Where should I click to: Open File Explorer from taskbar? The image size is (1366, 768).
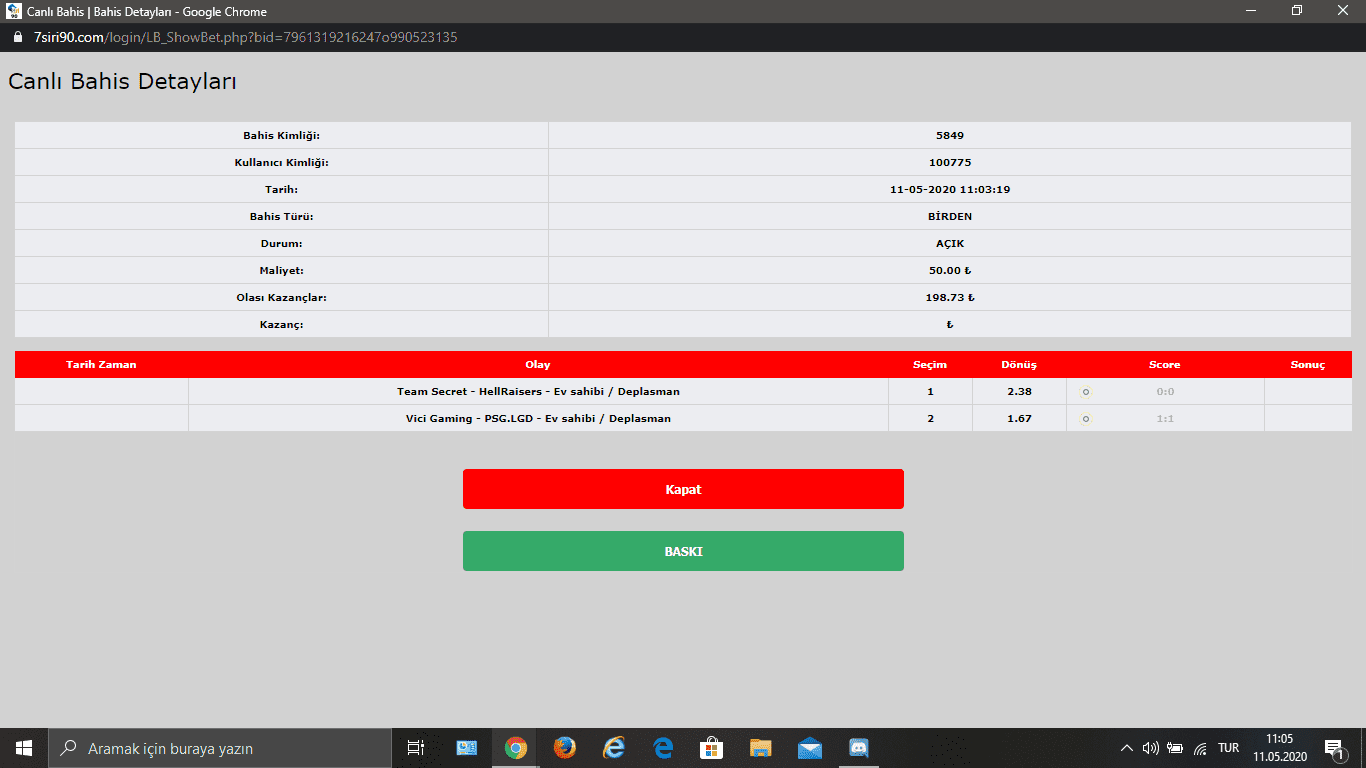click(761, 748)
